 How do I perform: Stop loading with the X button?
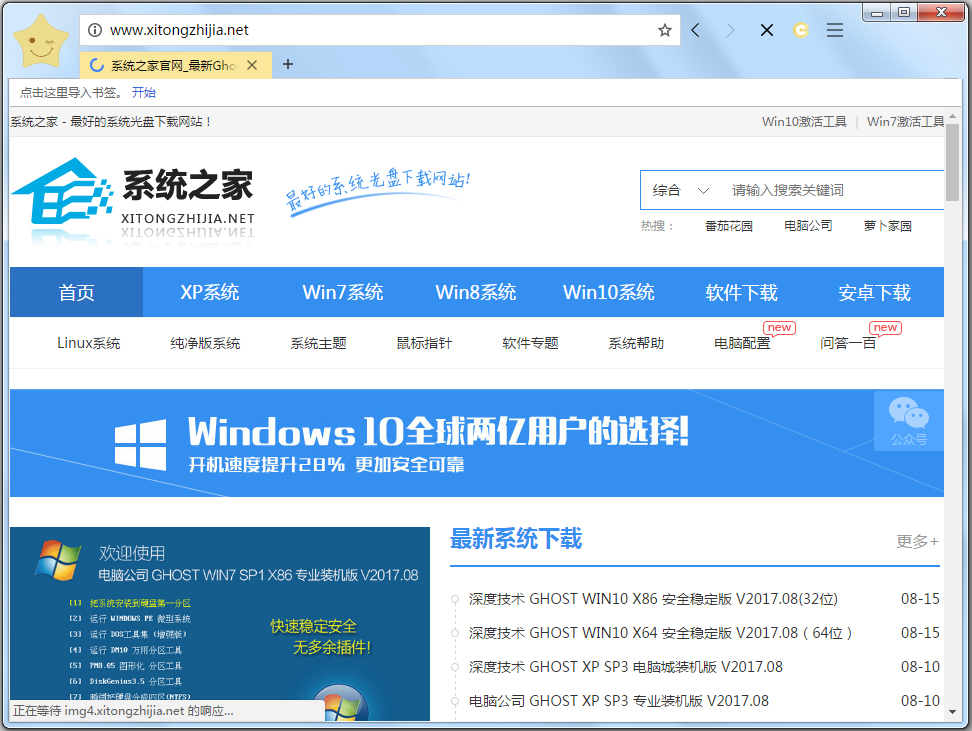click(767, 30)
